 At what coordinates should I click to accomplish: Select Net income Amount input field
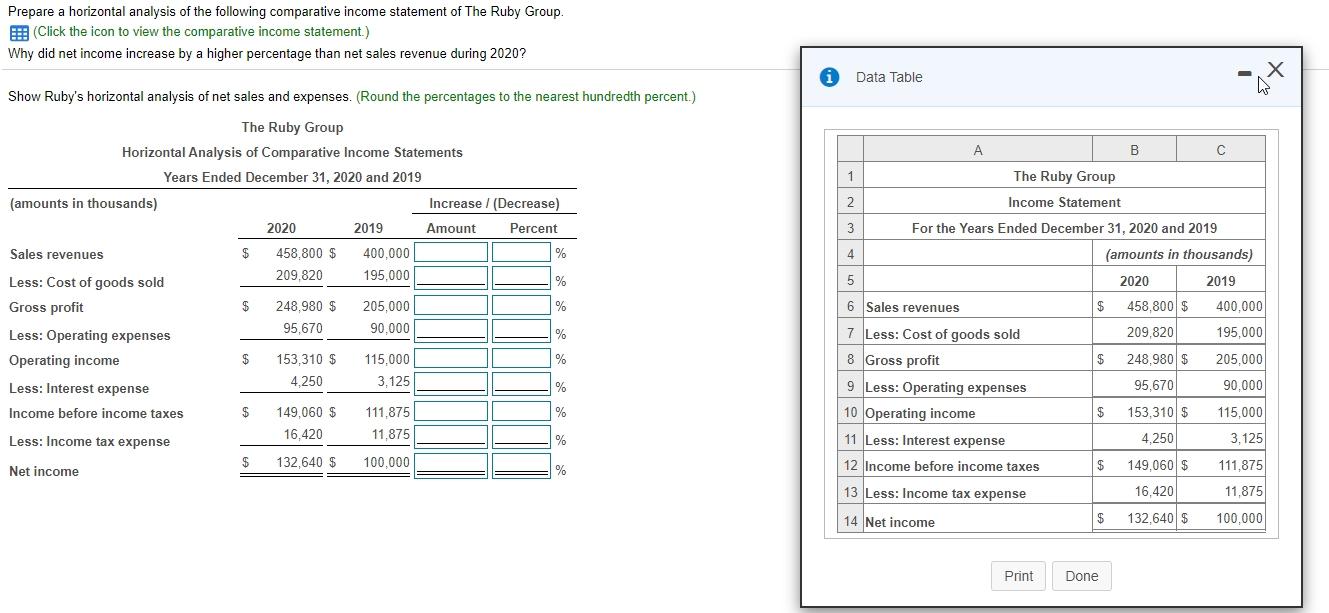click(x=451, y=465)
